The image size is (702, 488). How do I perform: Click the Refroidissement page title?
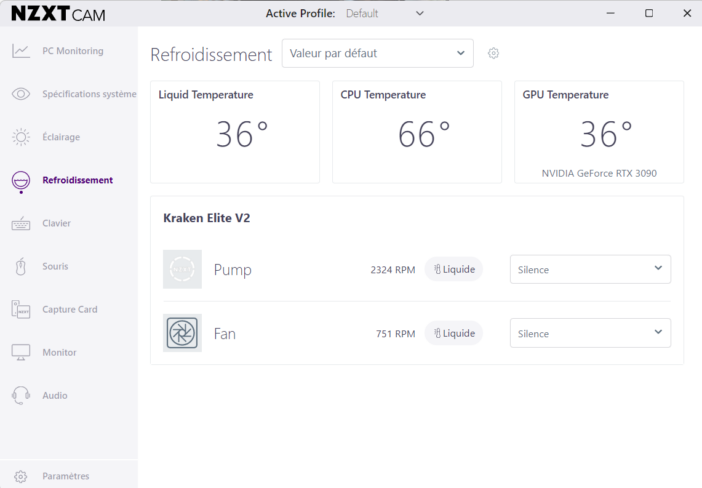211,55
